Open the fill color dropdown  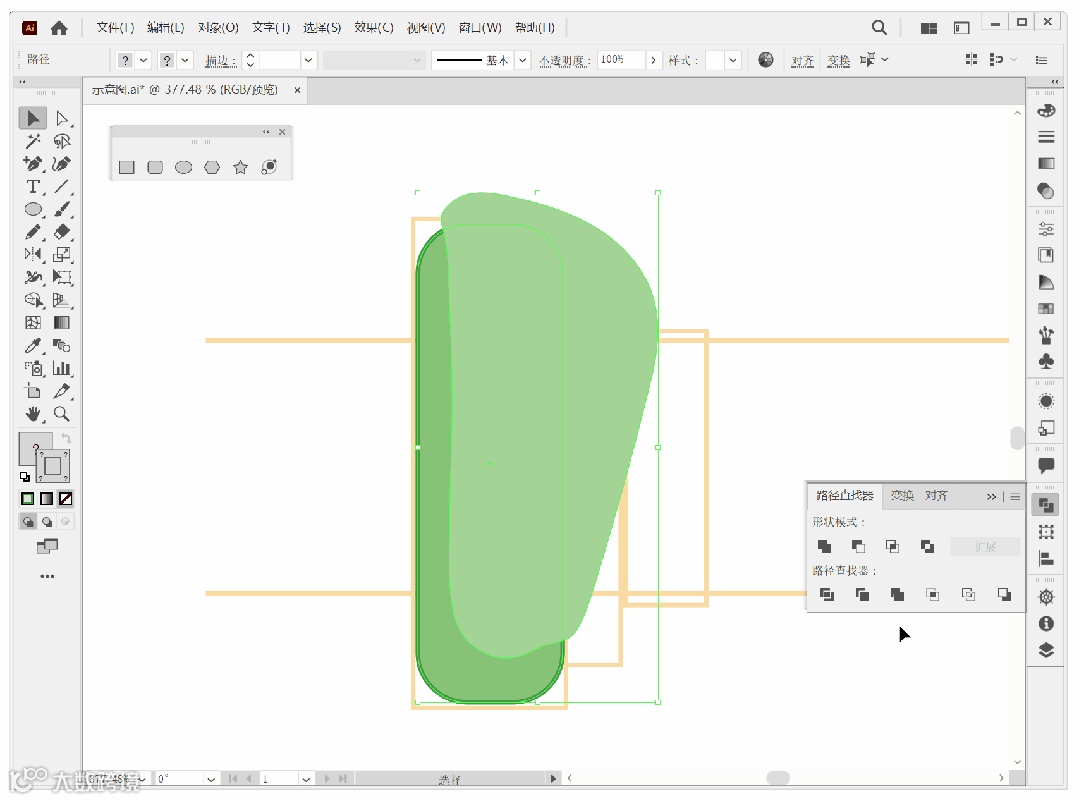[x=143, y=61]
